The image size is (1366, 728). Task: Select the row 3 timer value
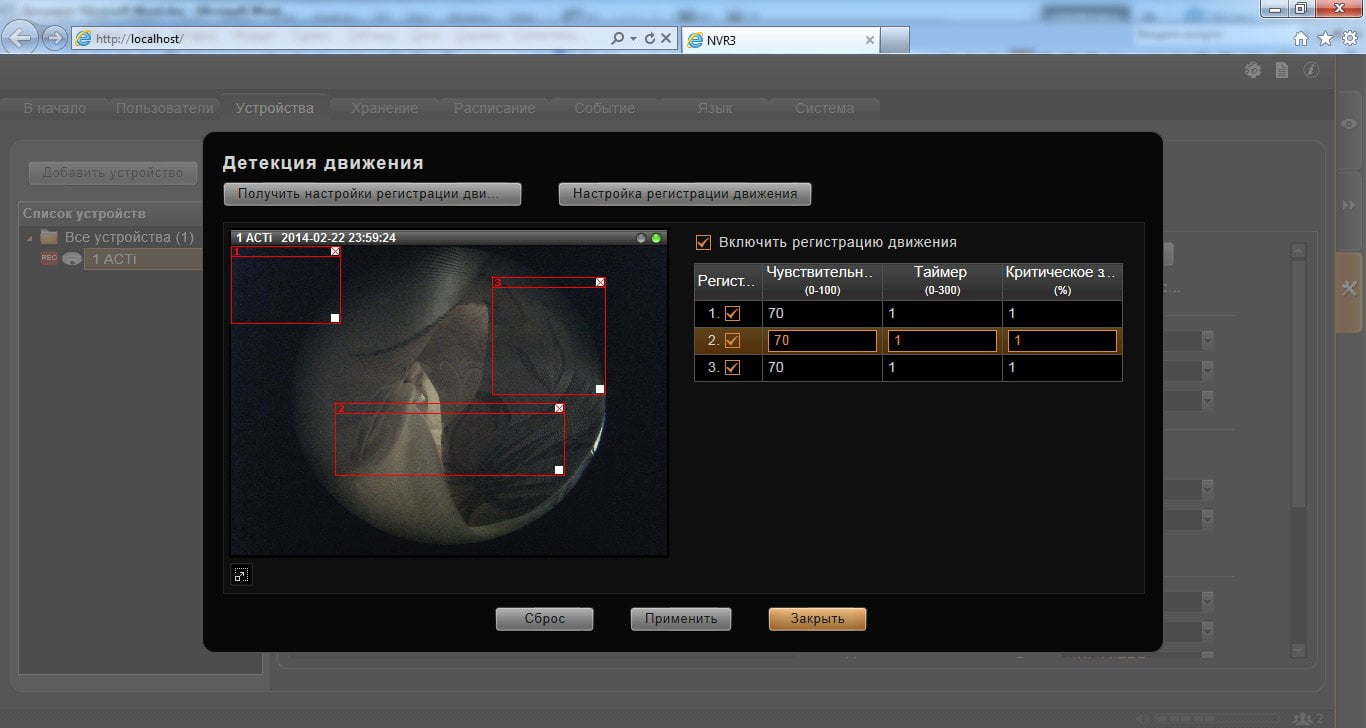[894, 367]
